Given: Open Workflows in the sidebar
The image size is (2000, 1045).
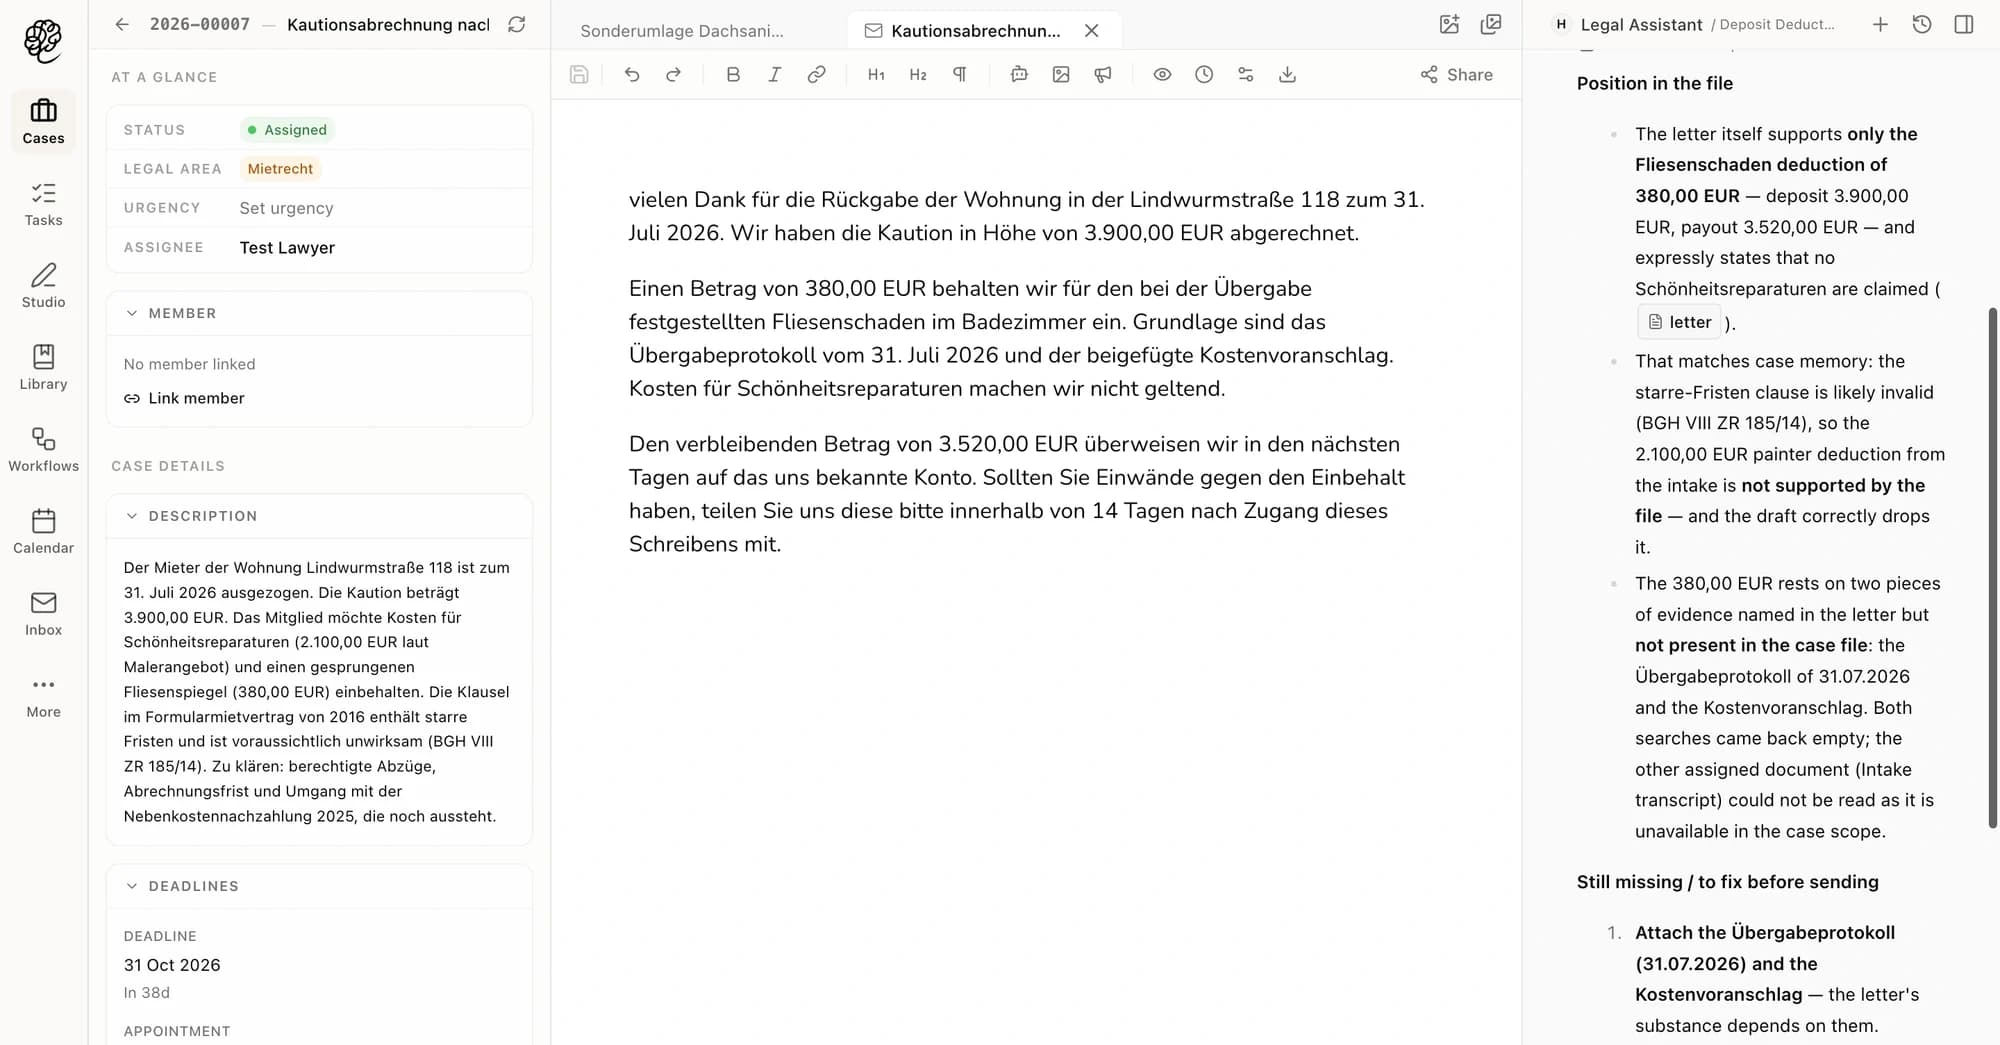Looking at the screenshot, I should pyautogui.click(x=43, y=449).
